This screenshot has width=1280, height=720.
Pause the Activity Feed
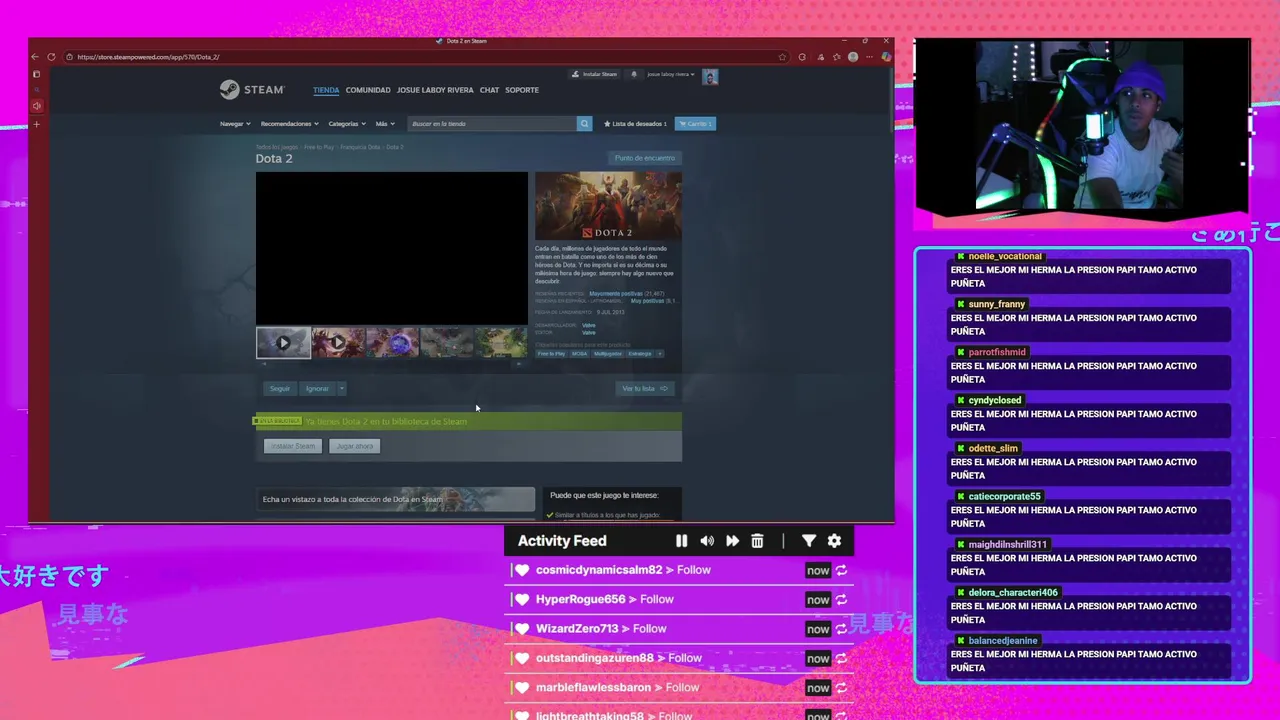coord(681,541)
